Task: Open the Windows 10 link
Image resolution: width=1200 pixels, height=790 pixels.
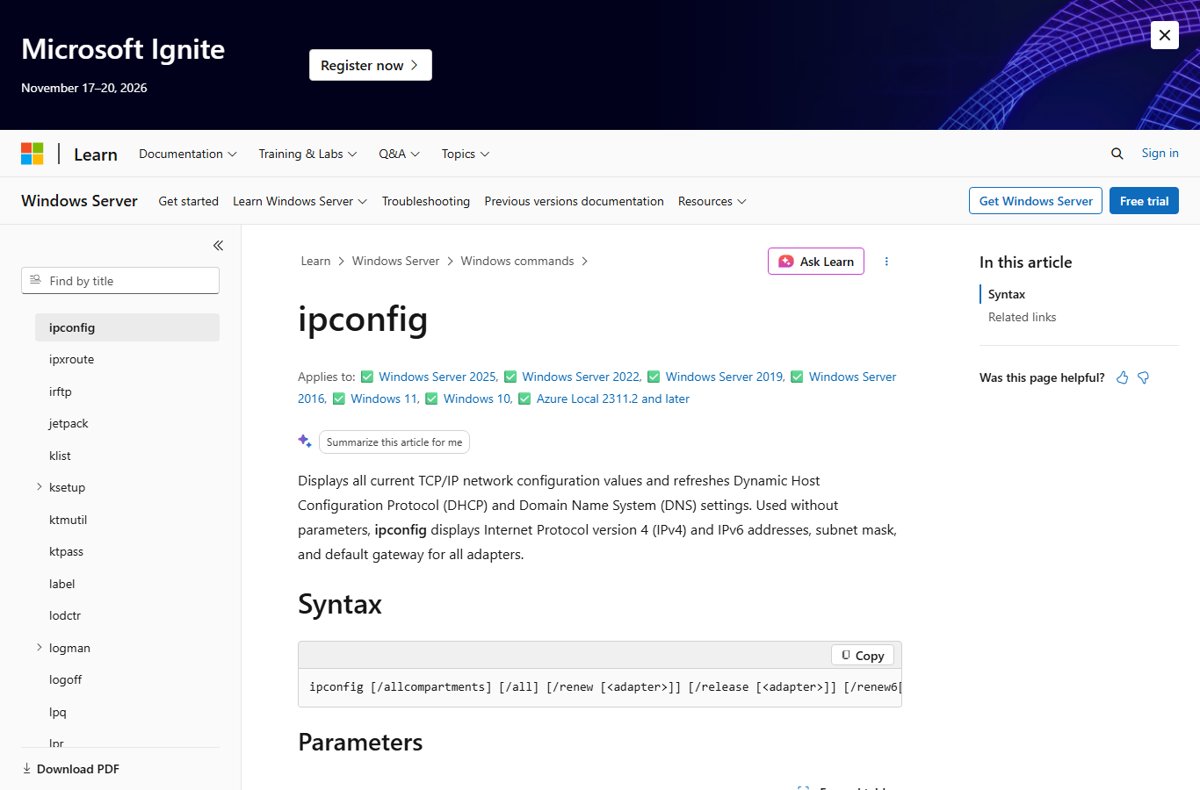Action: click(478, 399)
